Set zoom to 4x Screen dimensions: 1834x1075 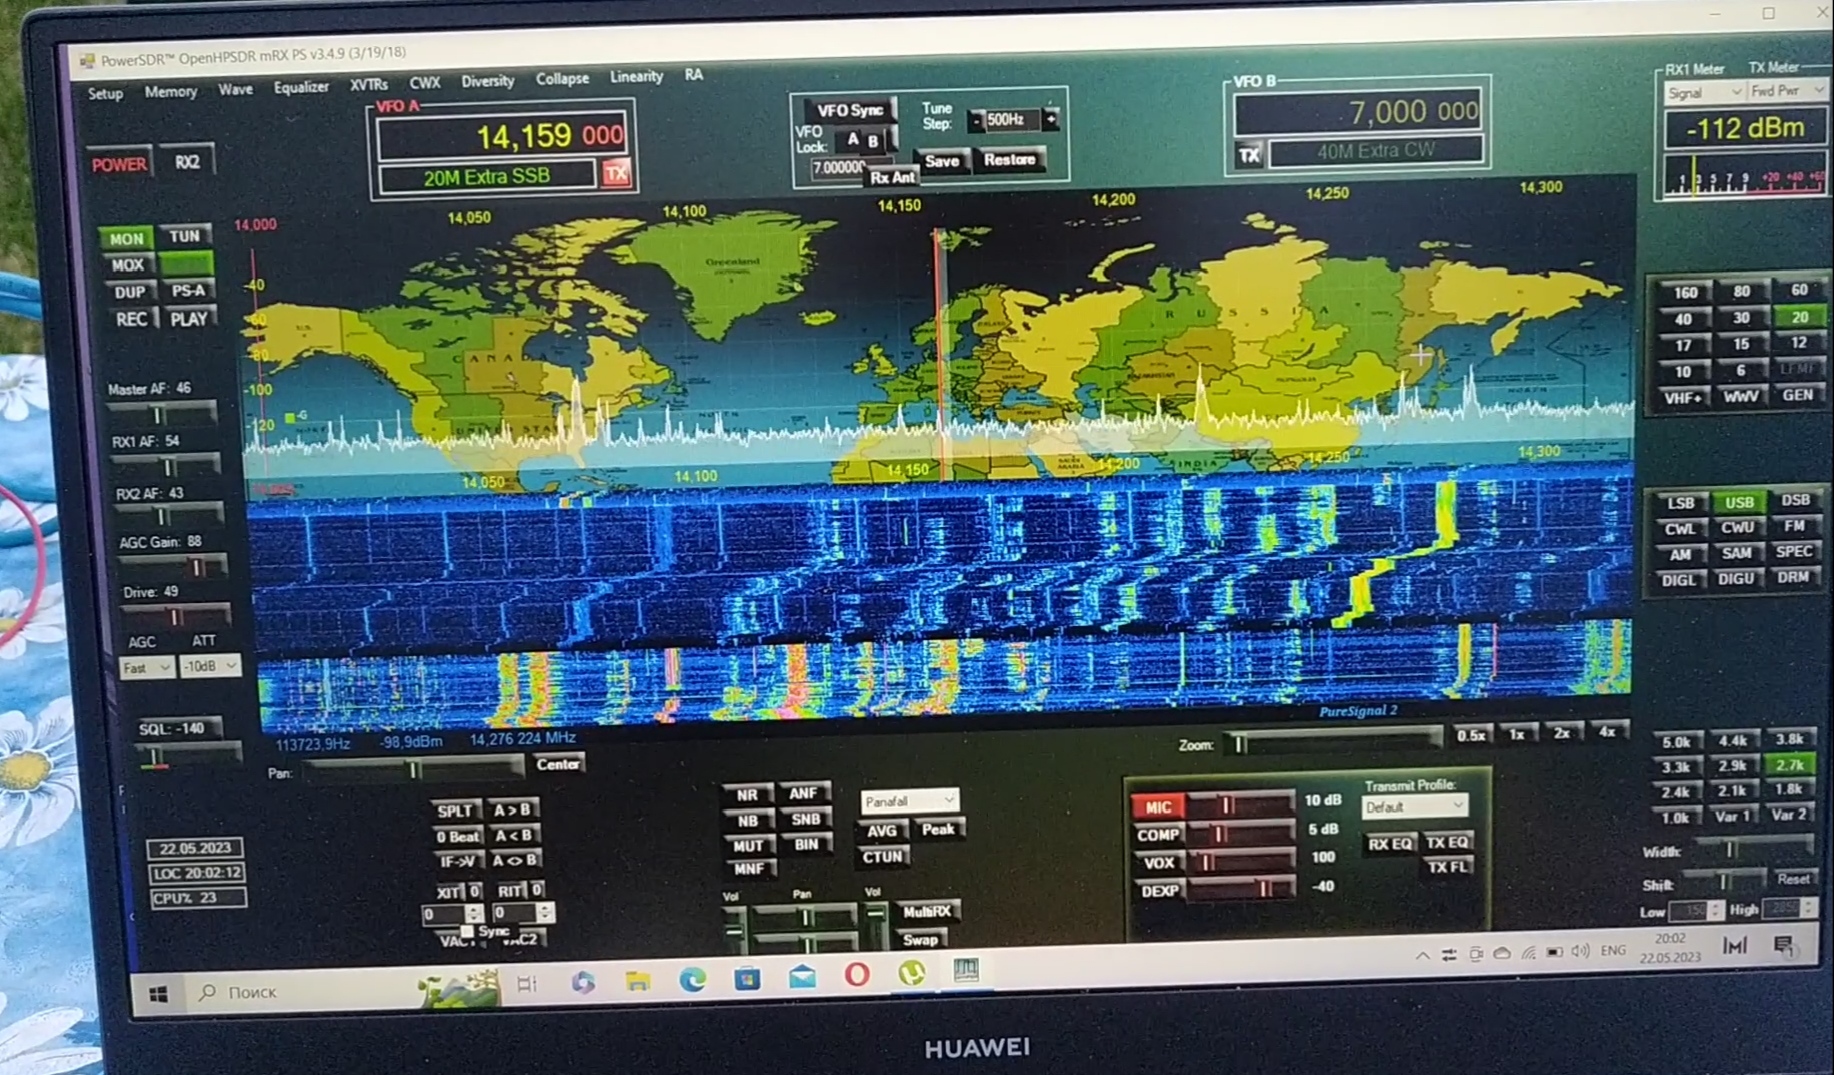tap(1607, 732)
